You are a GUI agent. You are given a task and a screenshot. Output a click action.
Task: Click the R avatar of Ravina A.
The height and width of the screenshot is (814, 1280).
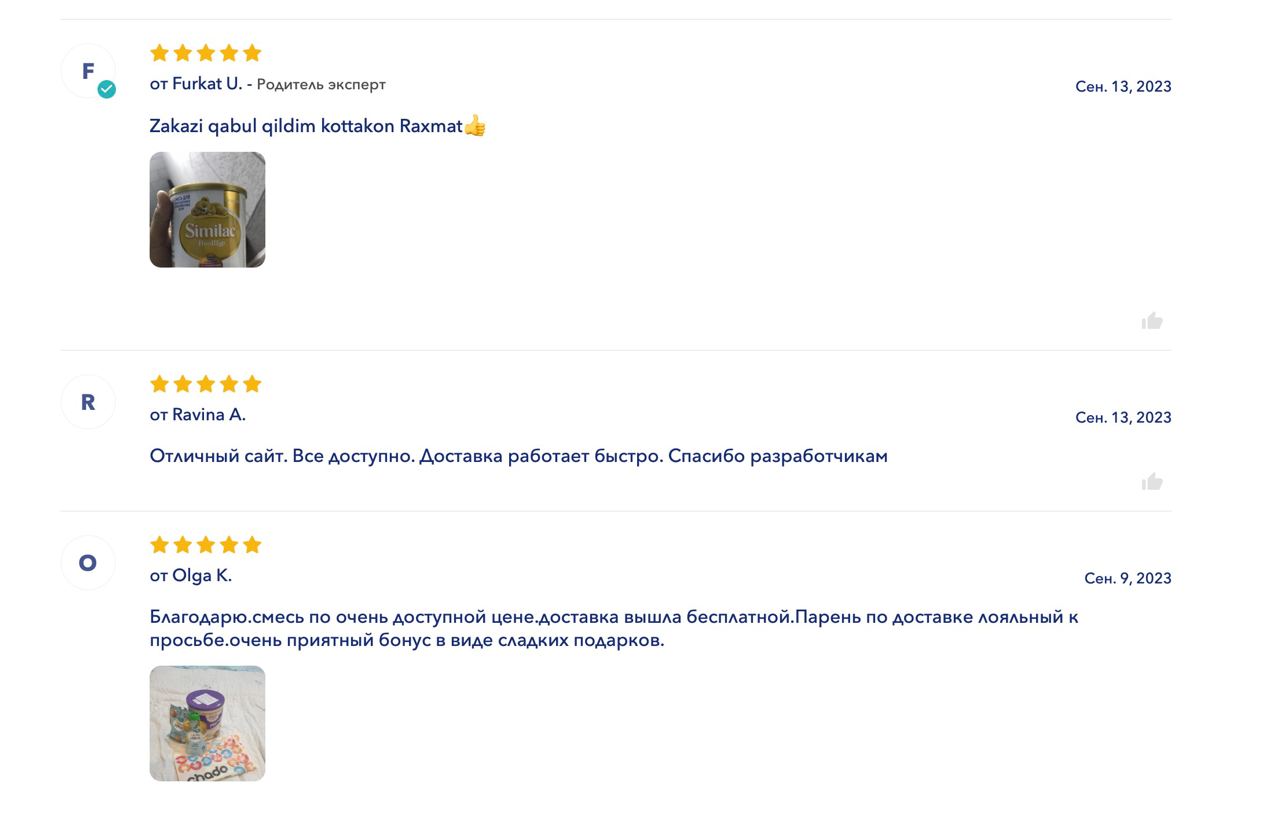[88, 402]
